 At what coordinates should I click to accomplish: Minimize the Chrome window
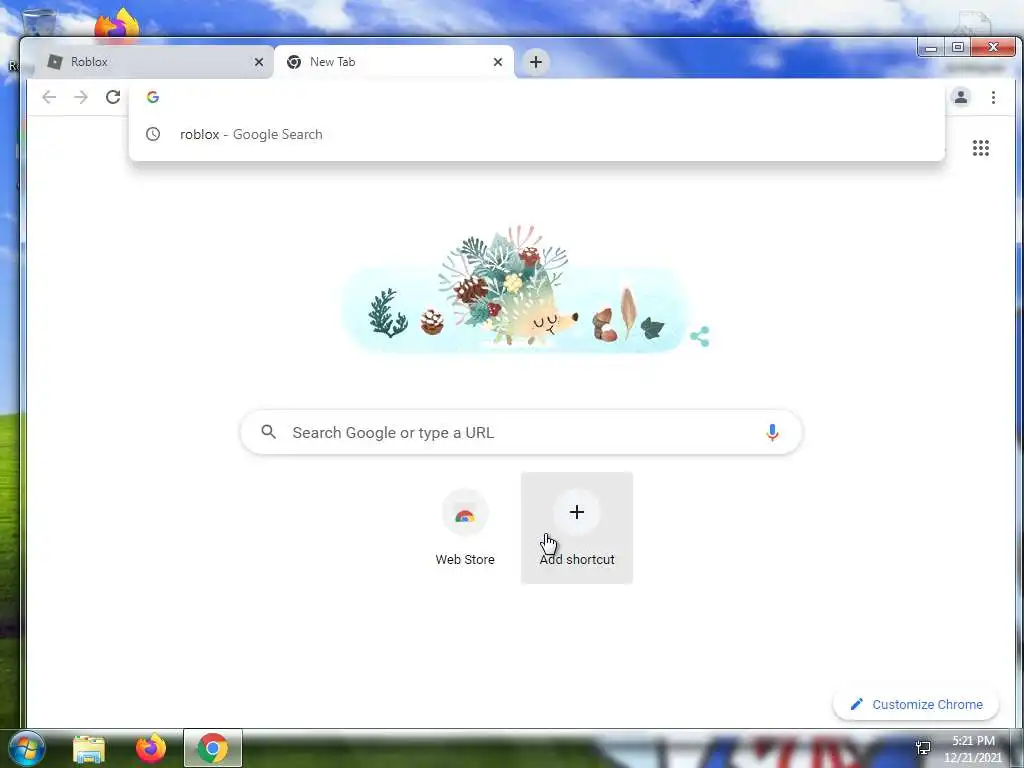click(x=931, y=48)
